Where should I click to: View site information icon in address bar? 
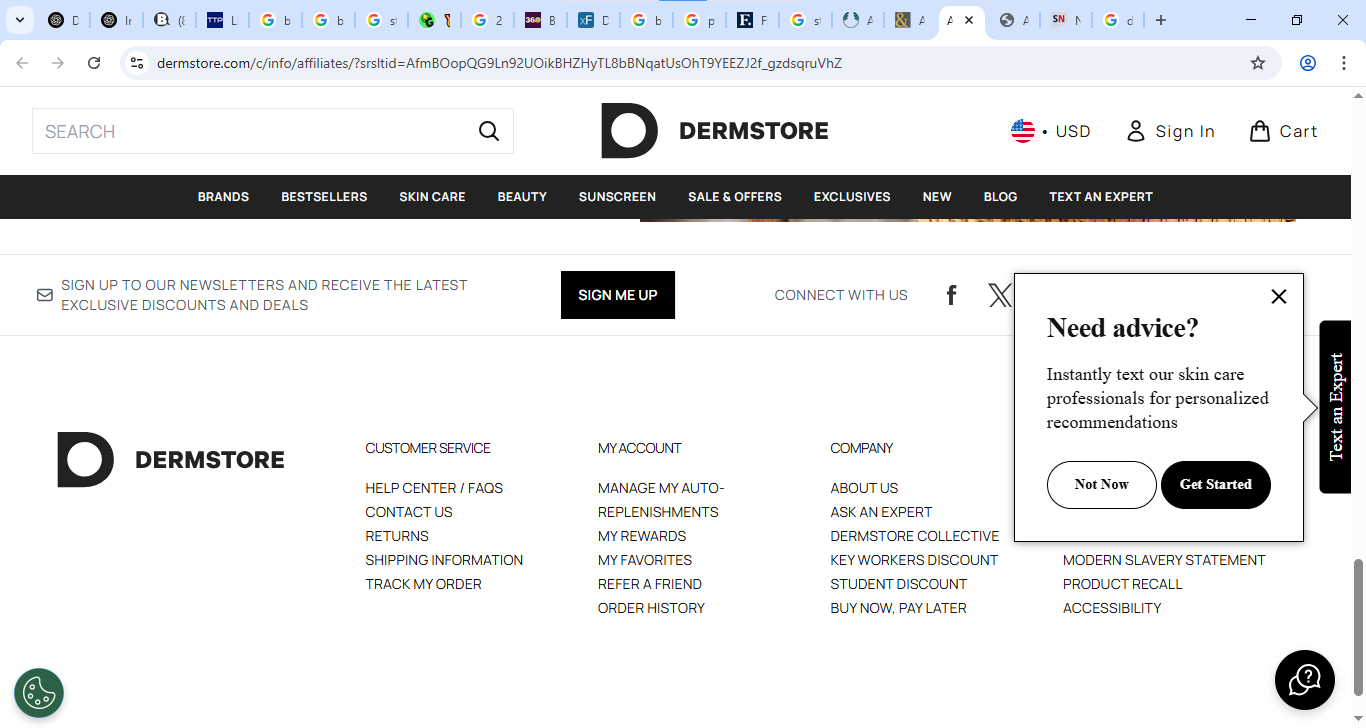click(137, 63)
